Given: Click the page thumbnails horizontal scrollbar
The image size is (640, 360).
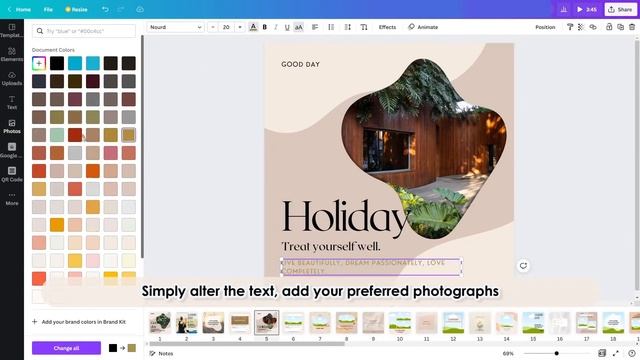Looking at the screenshot, I should [x=247, y=344].
